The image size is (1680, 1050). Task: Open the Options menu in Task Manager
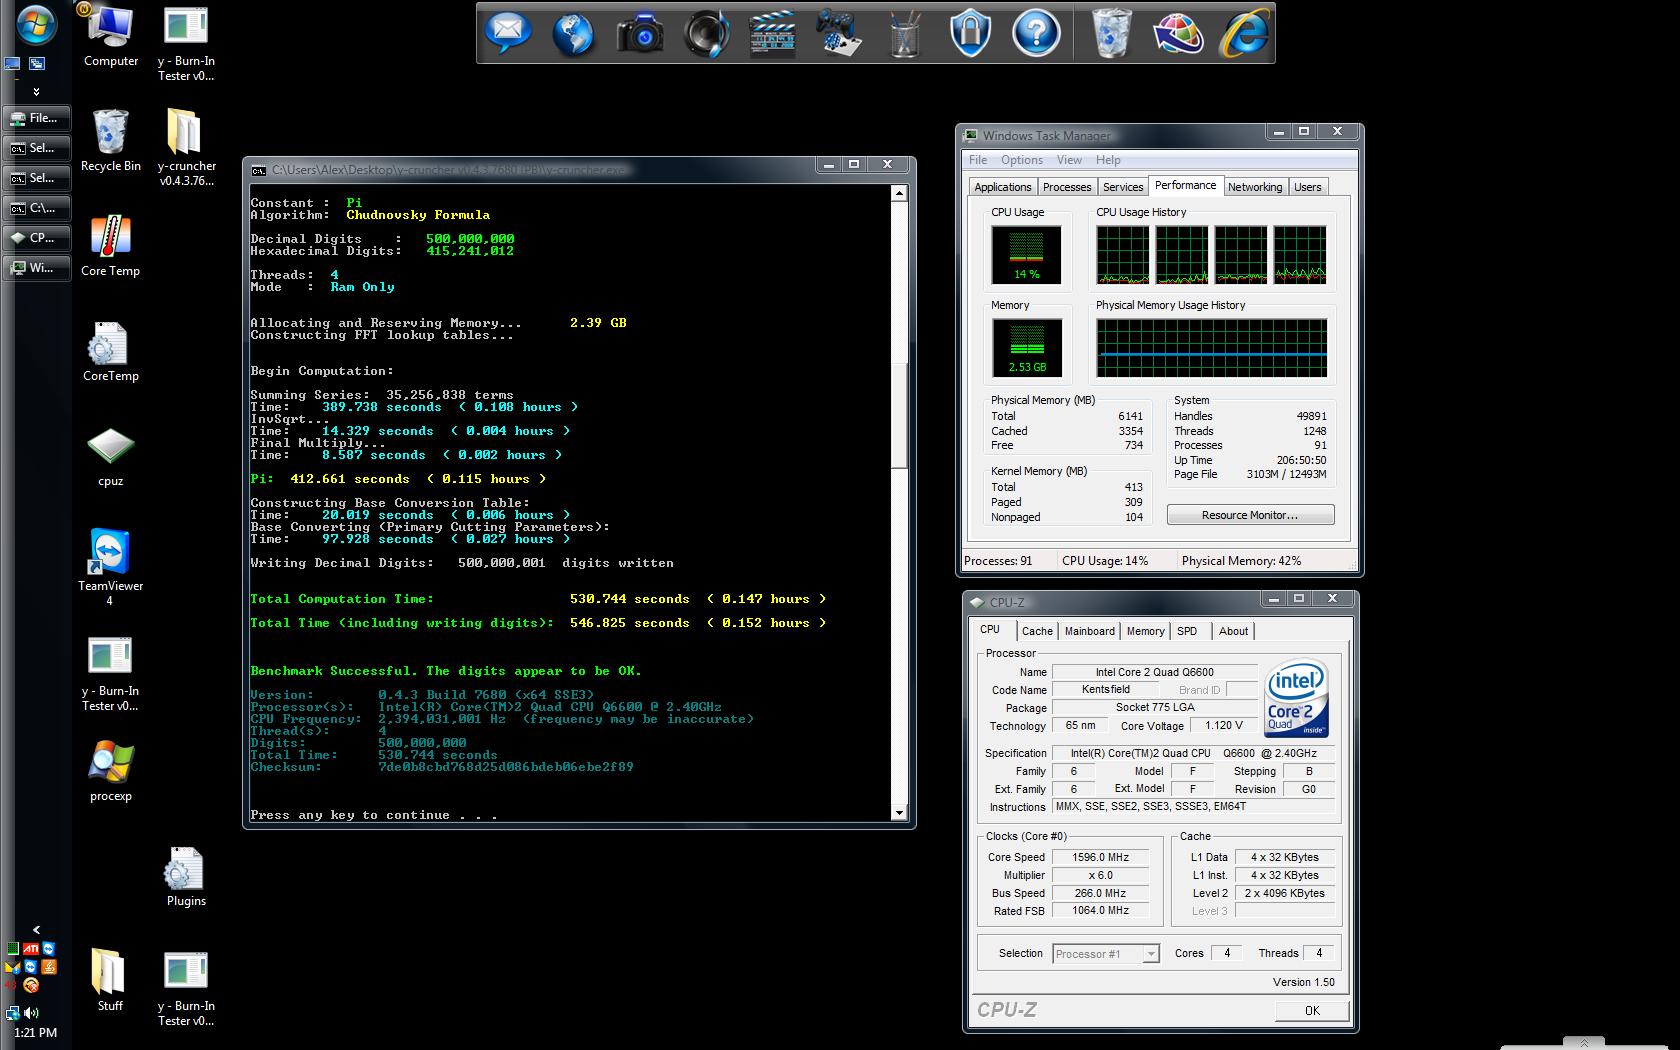1021,160
